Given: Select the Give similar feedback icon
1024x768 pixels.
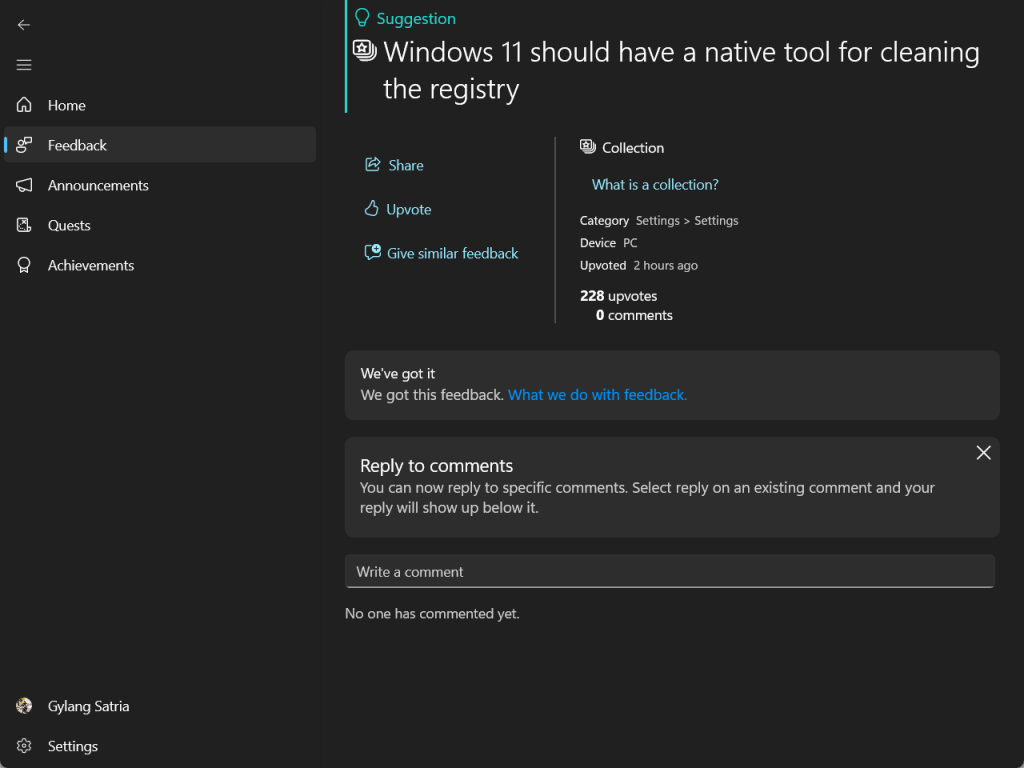Looking at the screenshot, I should tap(374, 253).
